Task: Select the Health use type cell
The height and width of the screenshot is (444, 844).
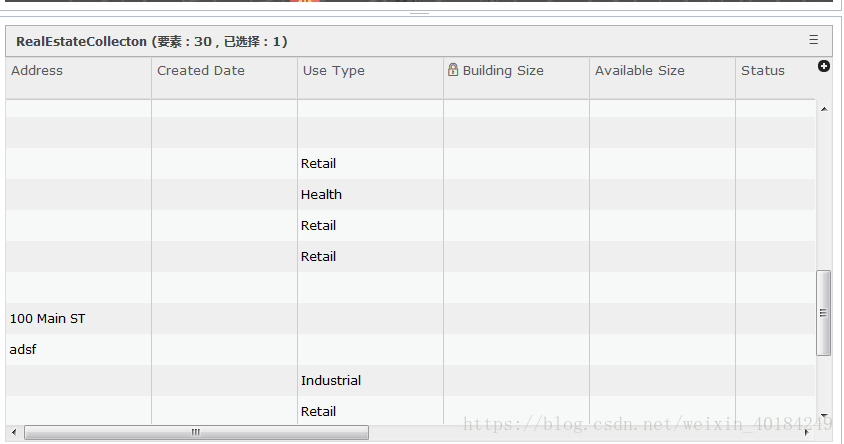Action: (x=321, y=194)
